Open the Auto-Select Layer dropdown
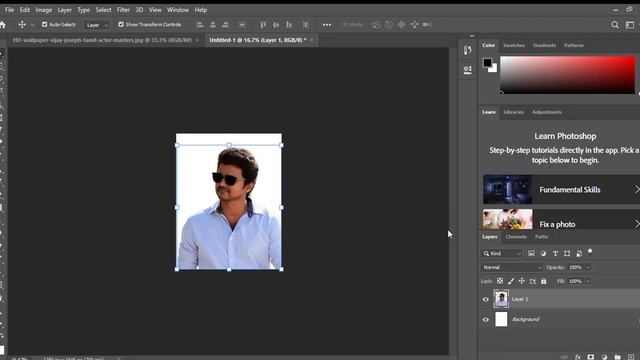 97,25
